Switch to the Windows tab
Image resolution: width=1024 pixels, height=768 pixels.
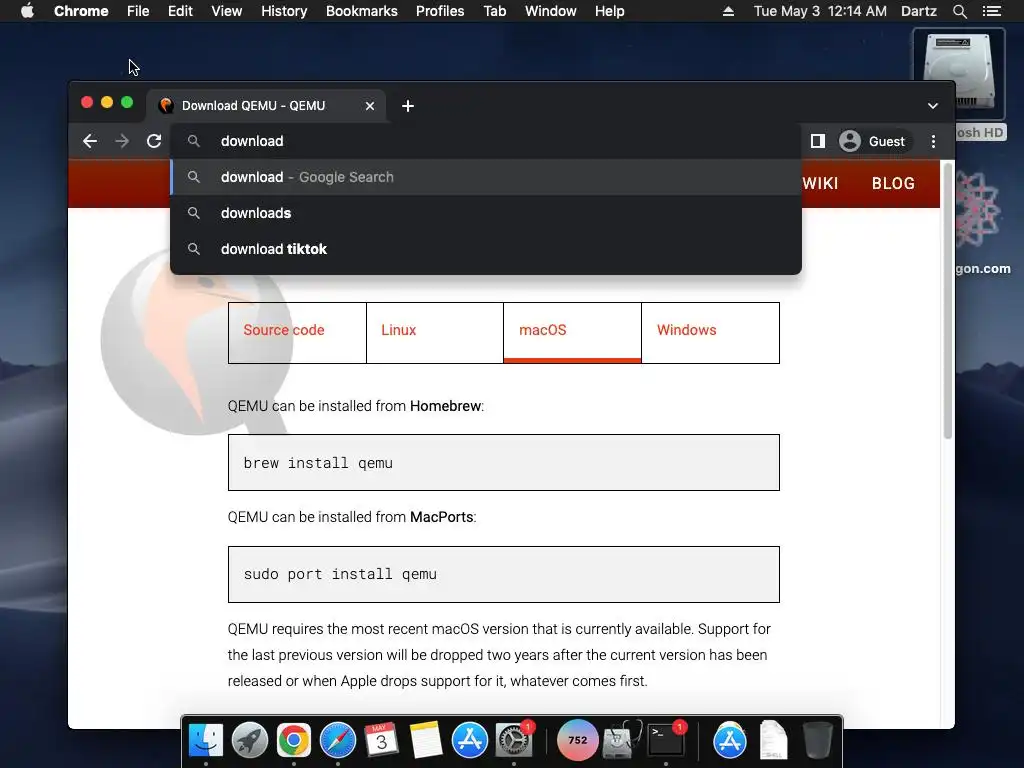(711, 332)
